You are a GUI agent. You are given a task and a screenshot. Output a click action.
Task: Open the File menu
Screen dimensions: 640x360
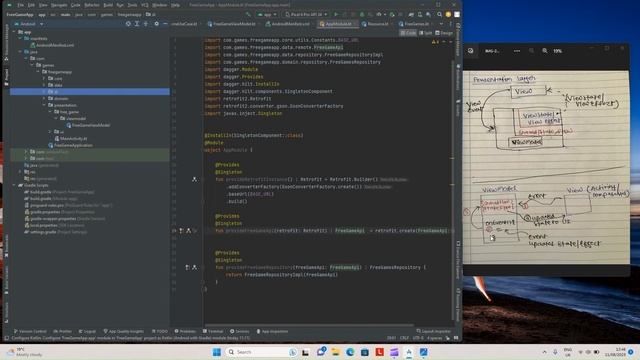pos(20,5)
